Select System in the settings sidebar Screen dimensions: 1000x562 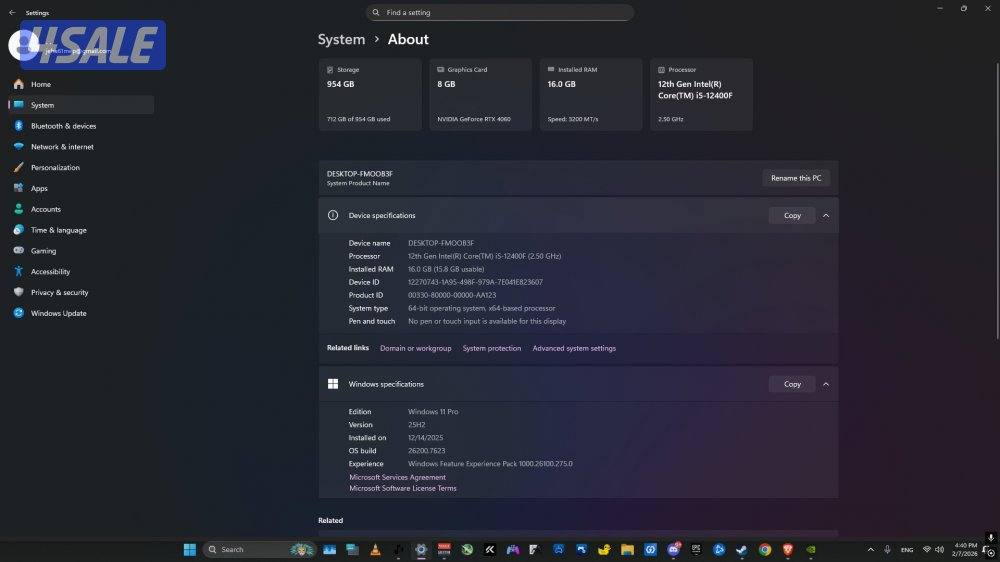tap(81, 105)
